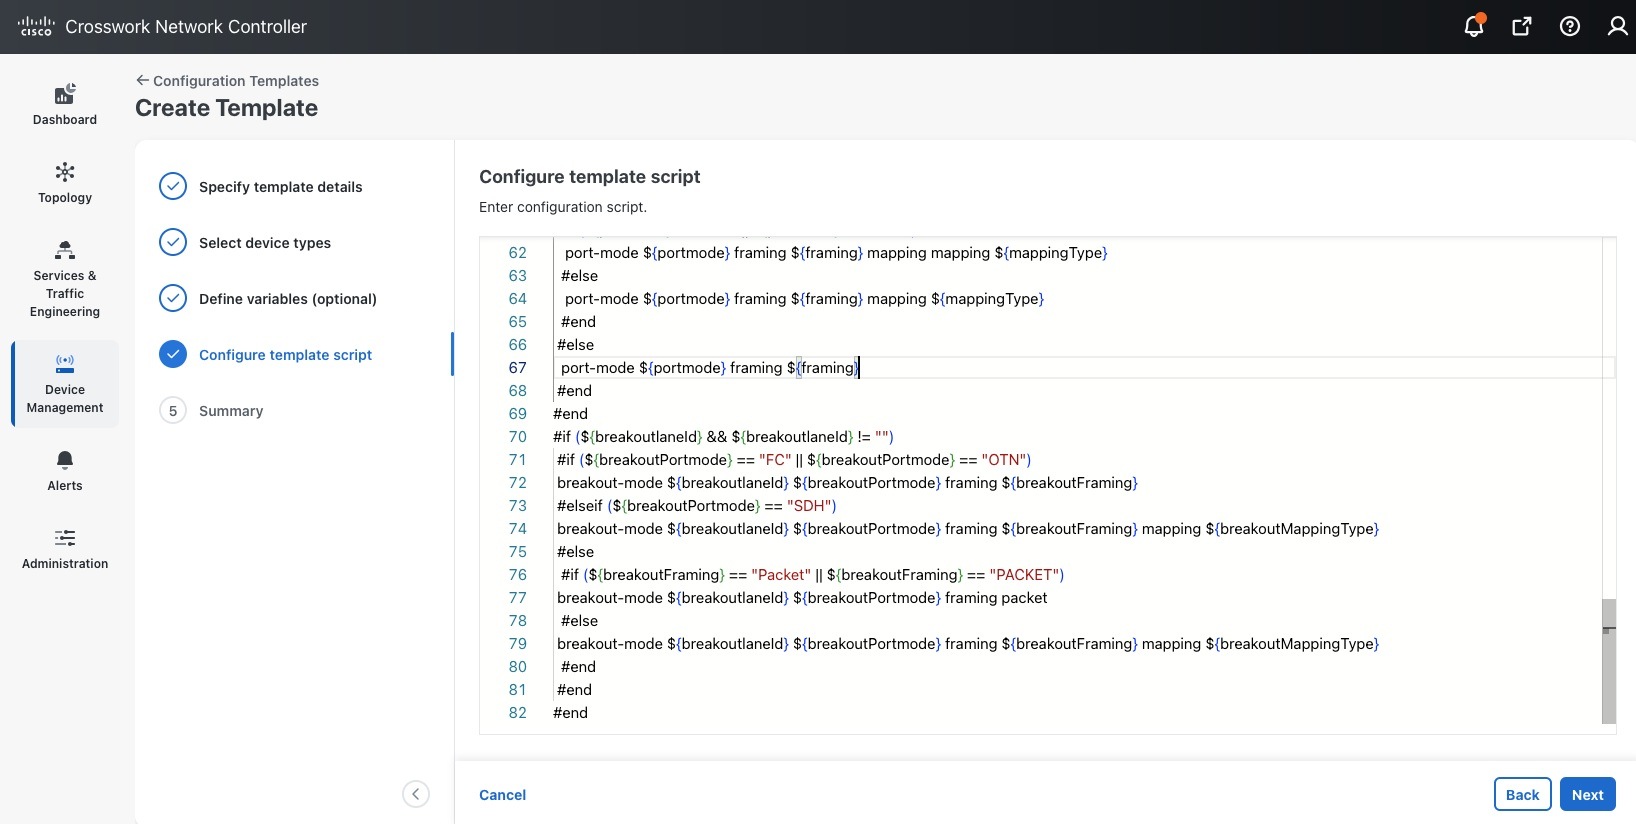Click the Select device types checkmark icon
Image resolution: width=1636 pixels, height=824 pixels.
pos(173,242)
